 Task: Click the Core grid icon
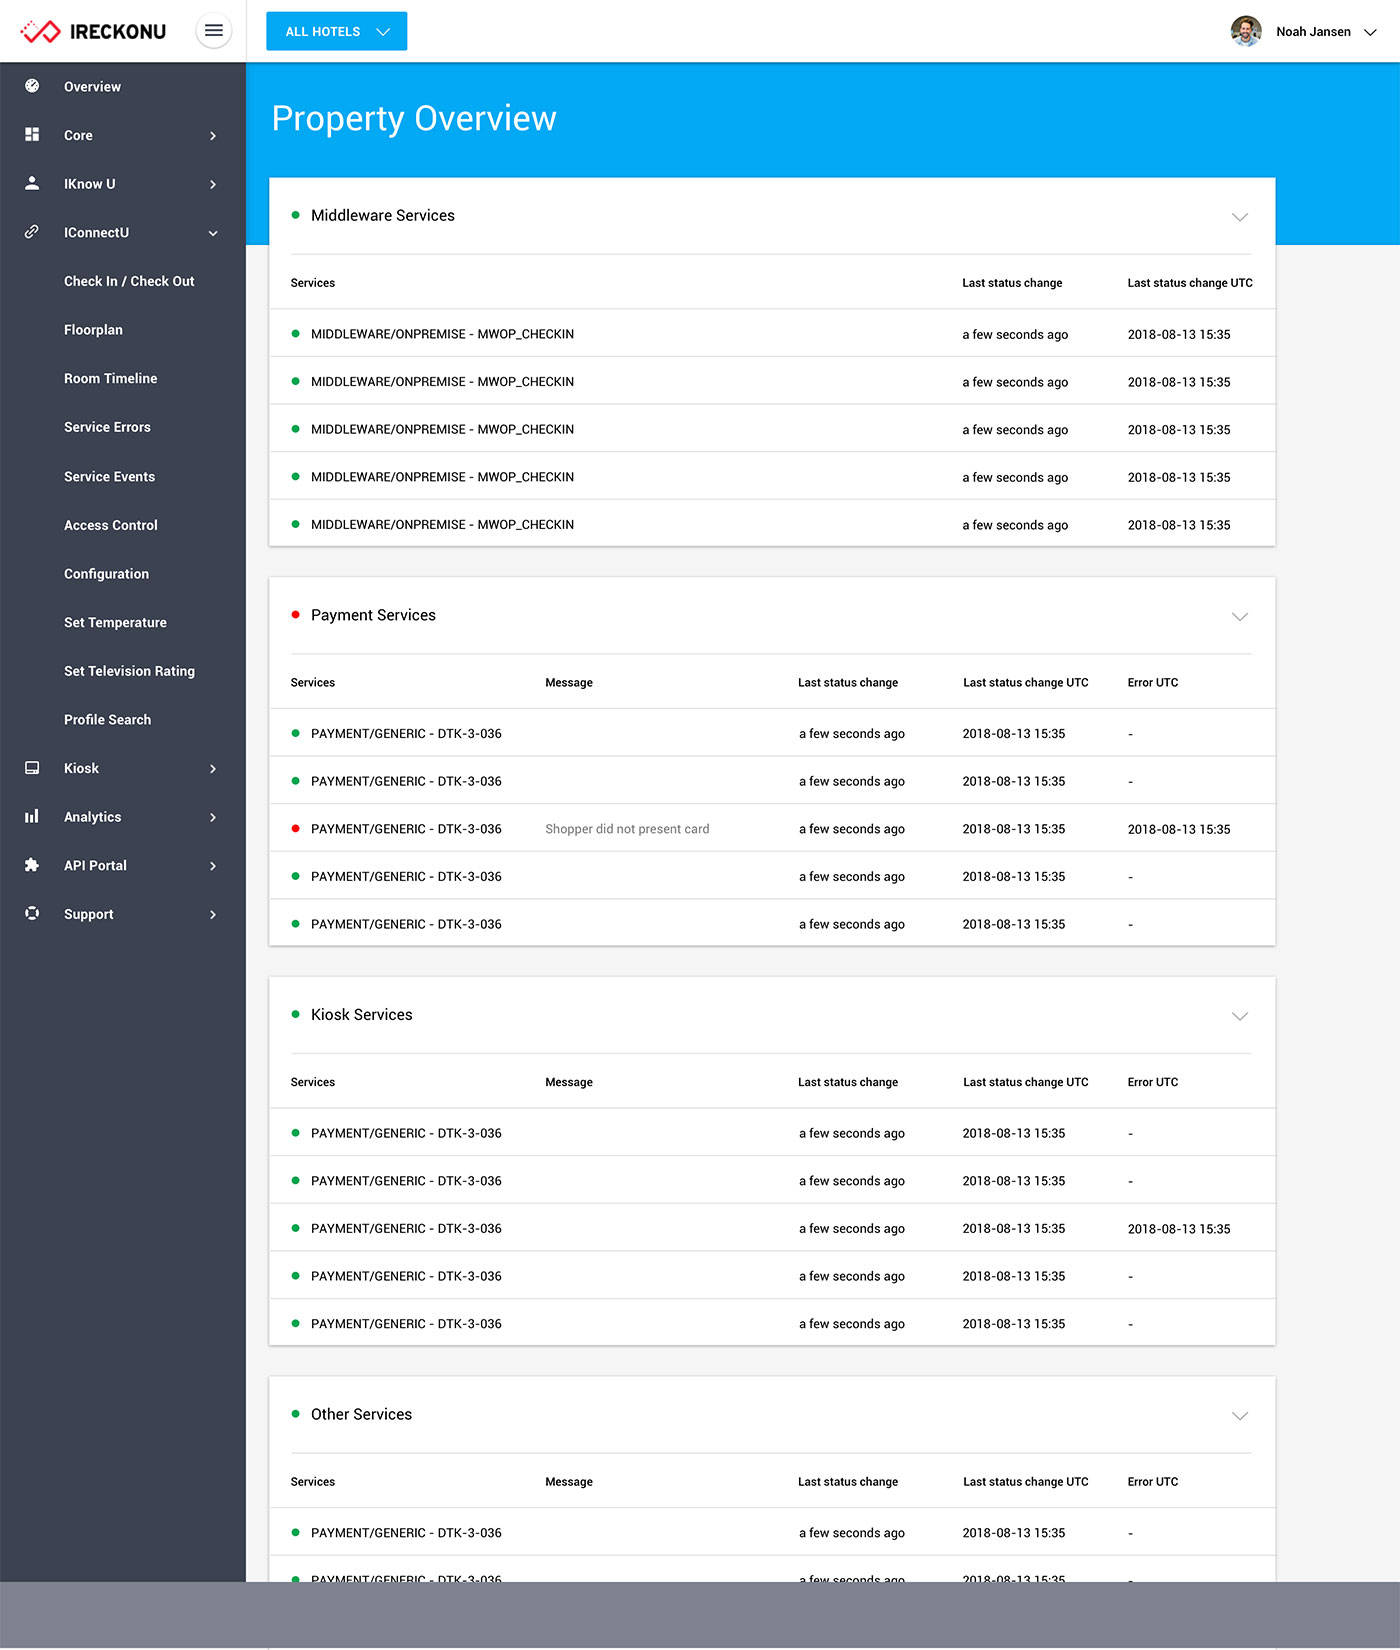[32, 135]
